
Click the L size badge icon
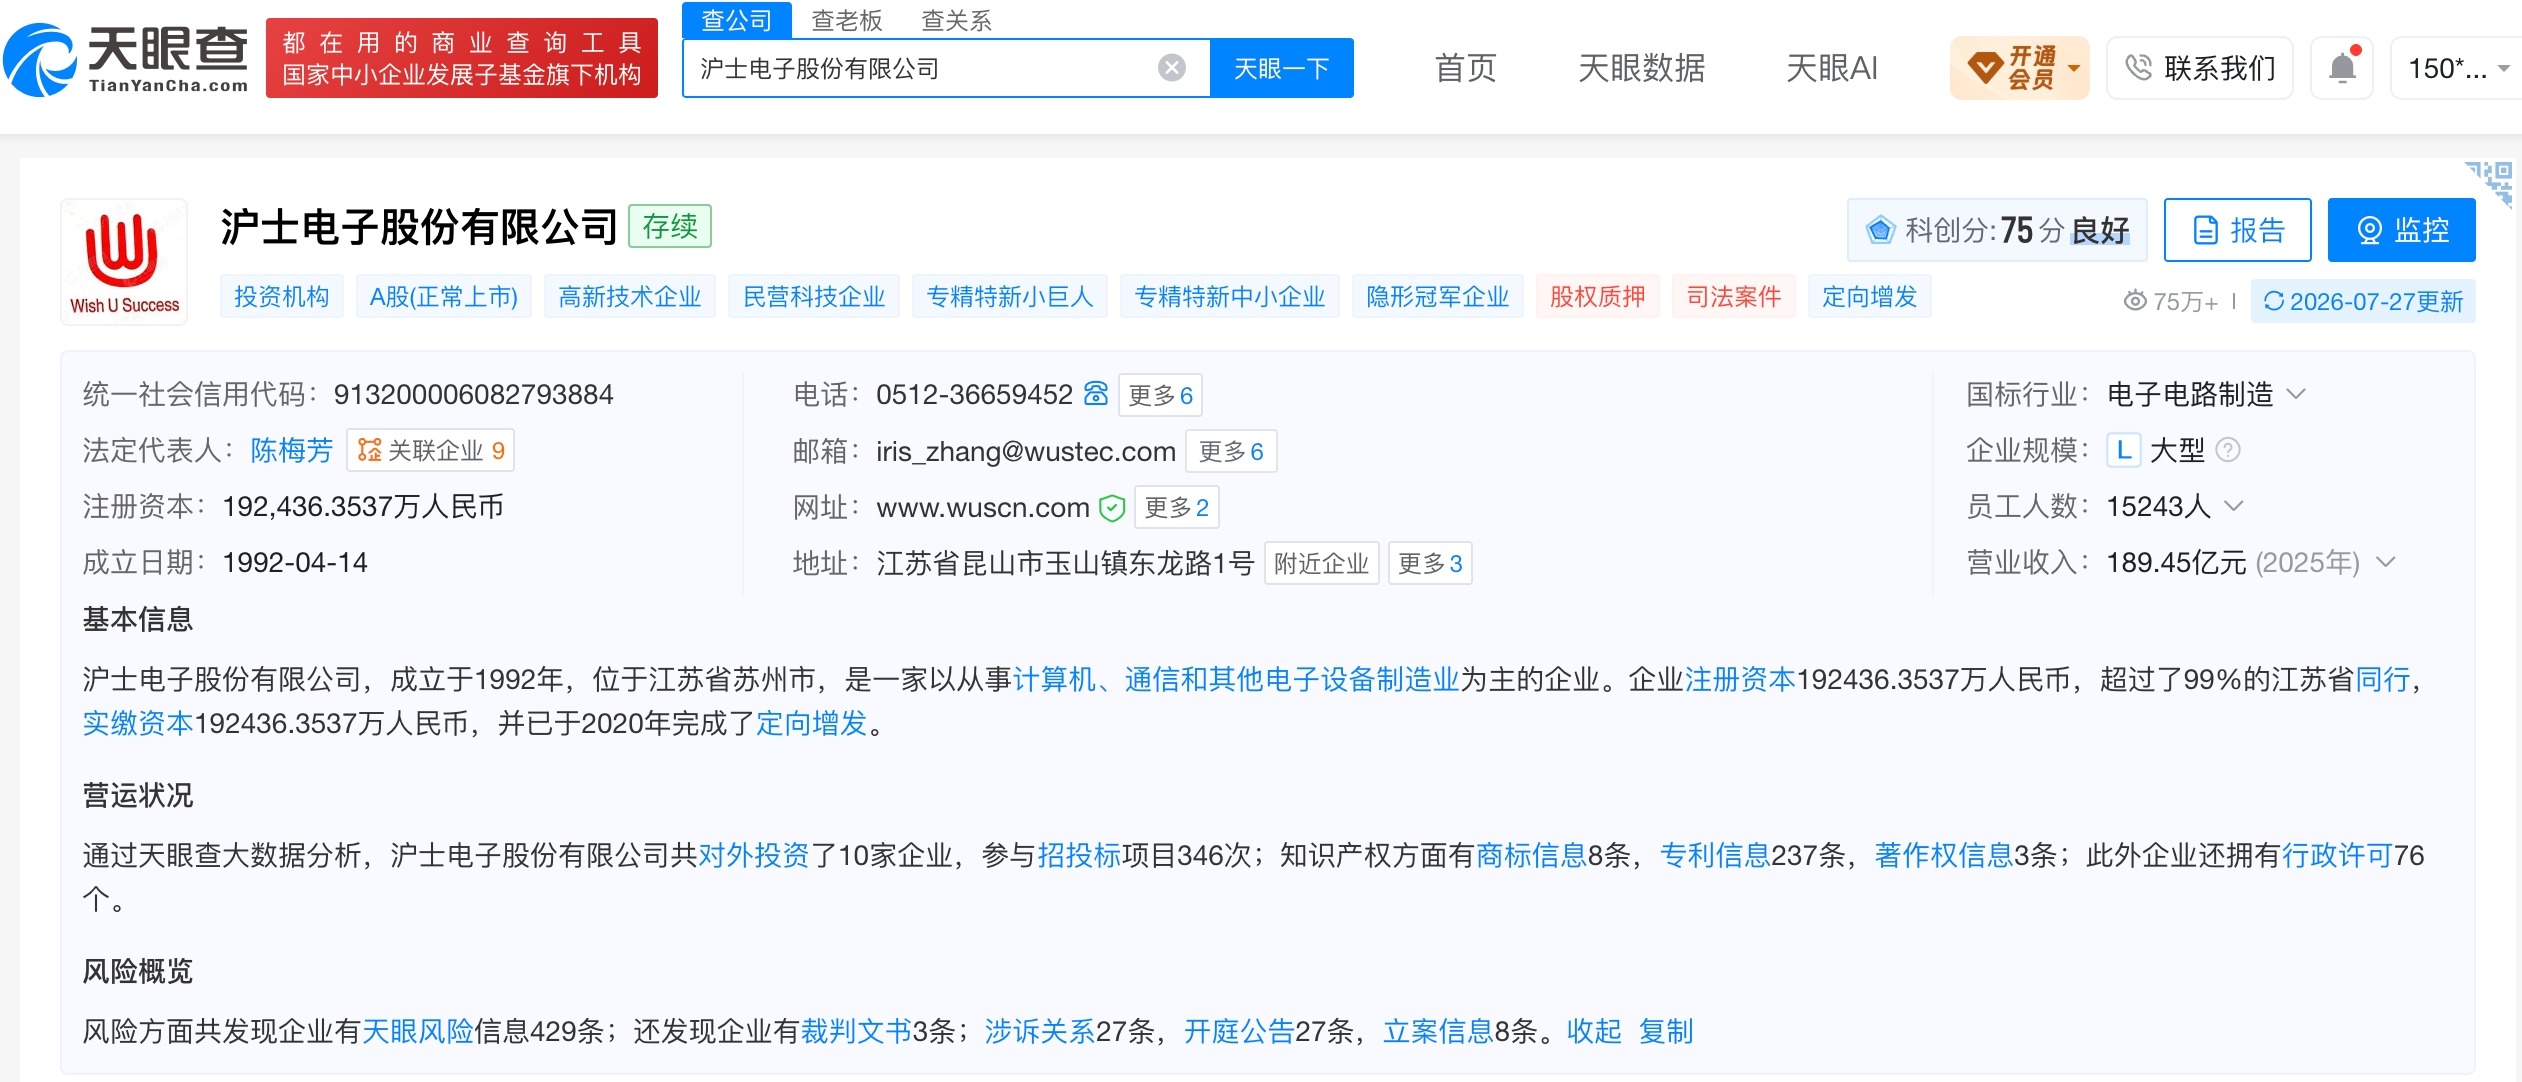(2123, 450)
